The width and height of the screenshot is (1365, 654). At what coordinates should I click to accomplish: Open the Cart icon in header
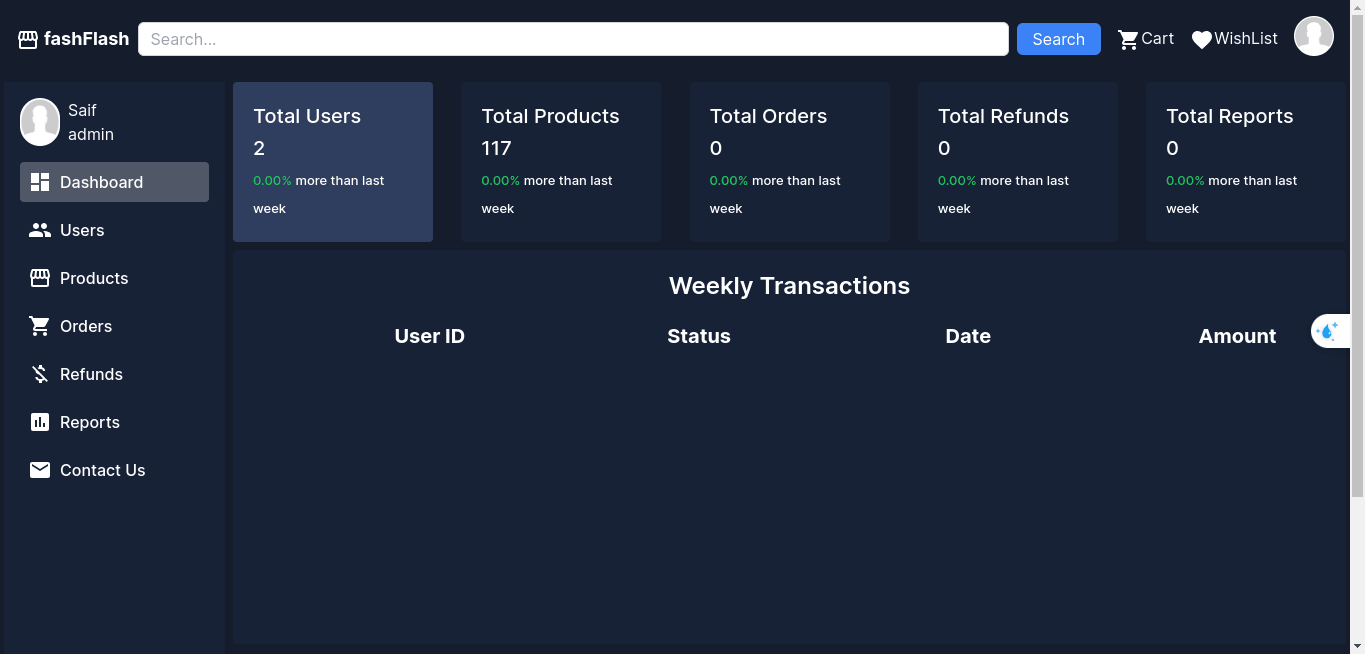tap(1128, 40)
